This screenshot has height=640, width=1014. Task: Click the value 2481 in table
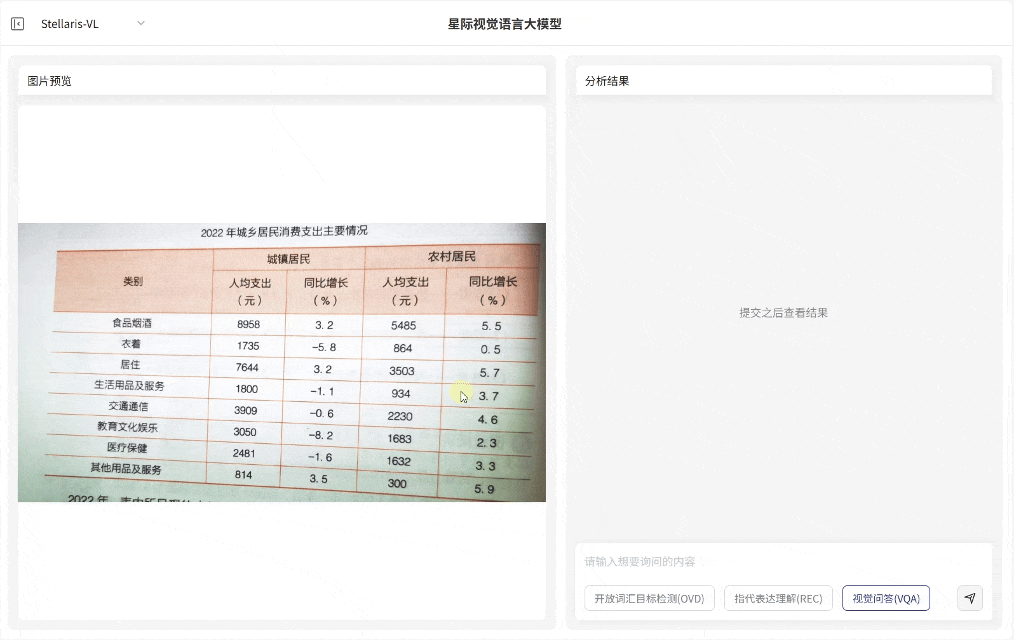click(244, 453)
